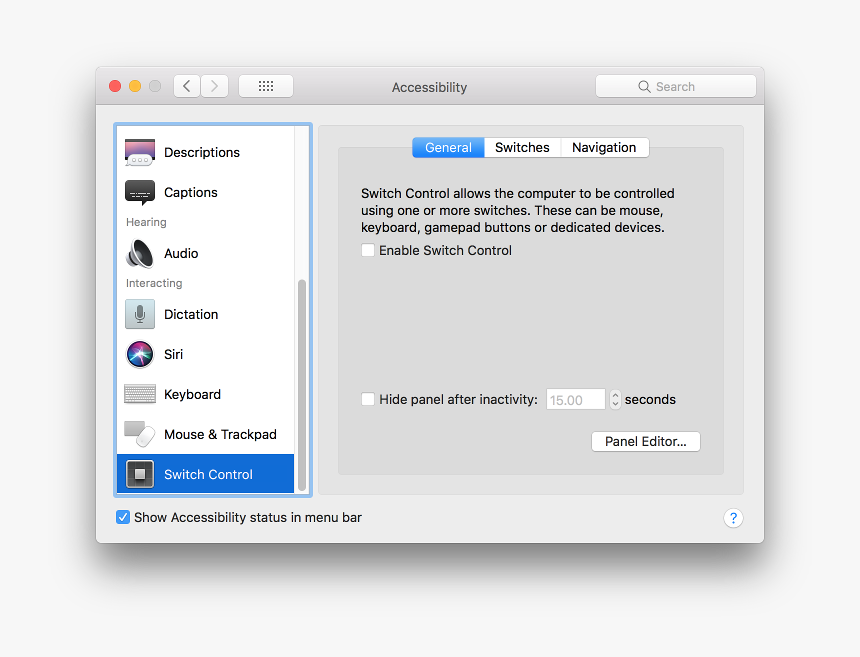Switch to the Switches tab
The height and width of the screenshot is (657, 860).
click(x=522, y=148)
